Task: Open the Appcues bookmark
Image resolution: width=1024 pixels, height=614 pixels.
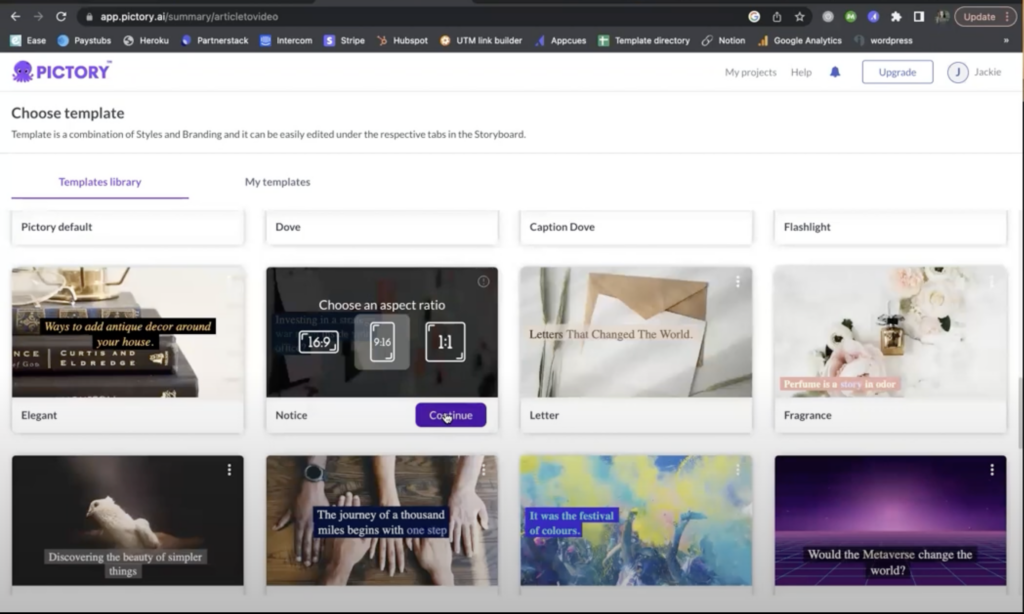Action: (560, 40)
